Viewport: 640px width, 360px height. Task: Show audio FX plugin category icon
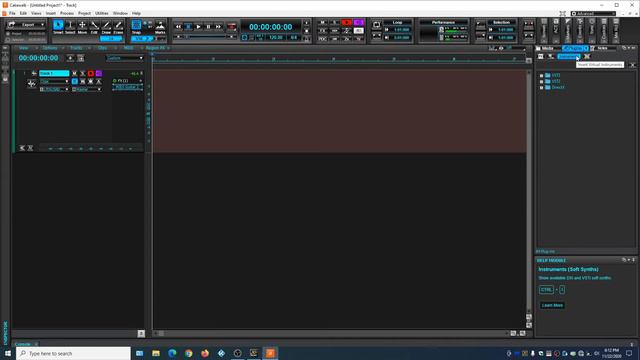coord(540,56)
